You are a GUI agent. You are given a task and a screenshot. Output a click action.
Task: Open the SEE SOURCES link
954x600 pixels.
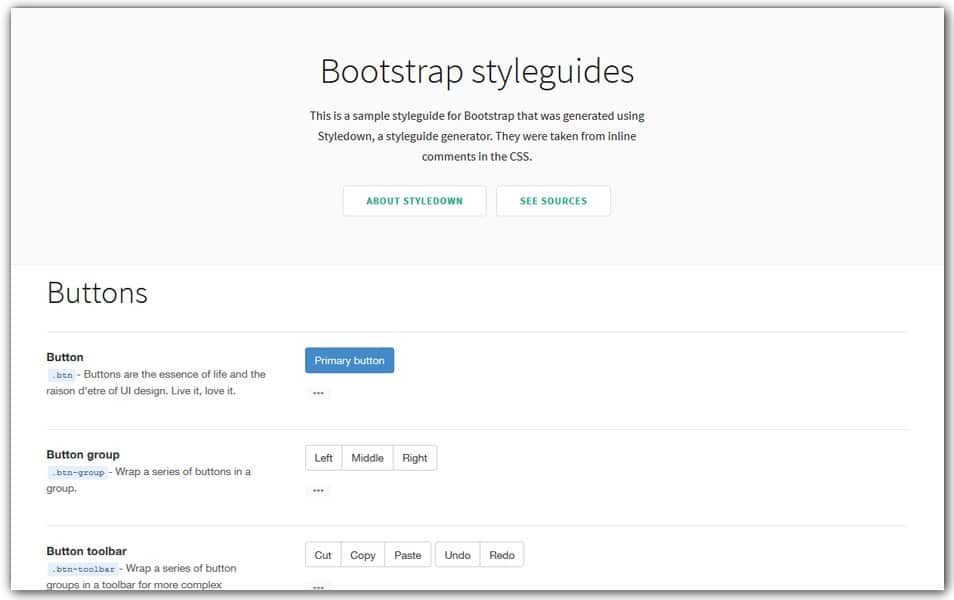[553, 200]
